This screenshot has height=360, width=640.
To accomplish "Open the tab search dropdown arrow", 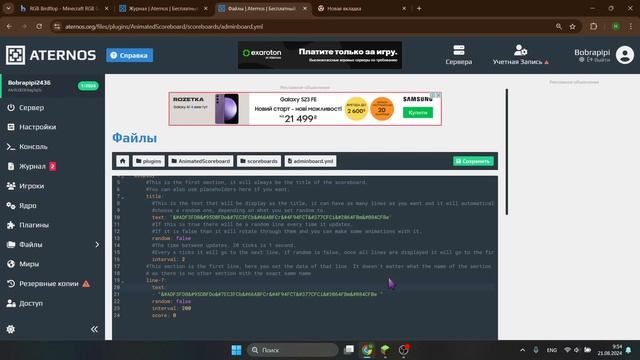I will tap(8, 9).
